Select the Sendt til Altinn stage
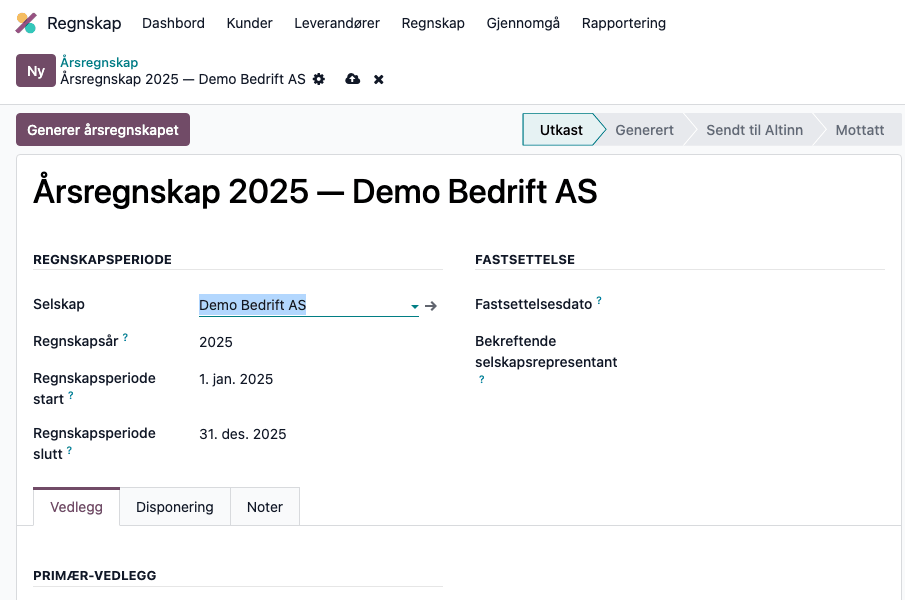The image size is (905, 600). [x=754, y=130]
